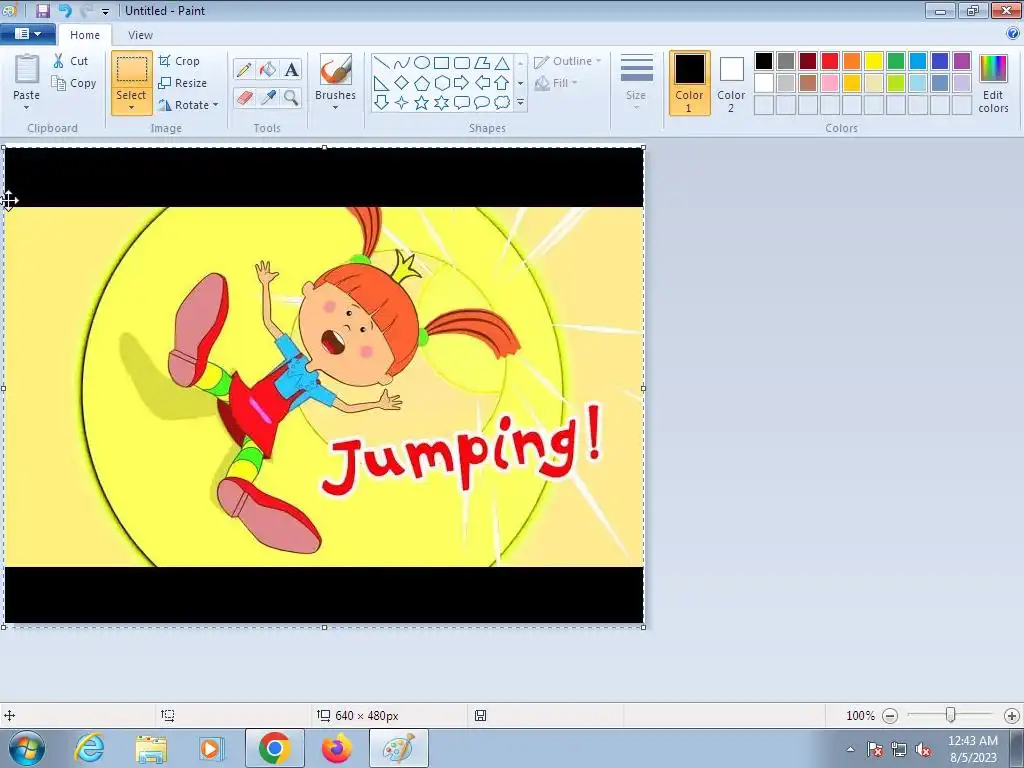Click the Paste clipboard button

coord(26,76)
